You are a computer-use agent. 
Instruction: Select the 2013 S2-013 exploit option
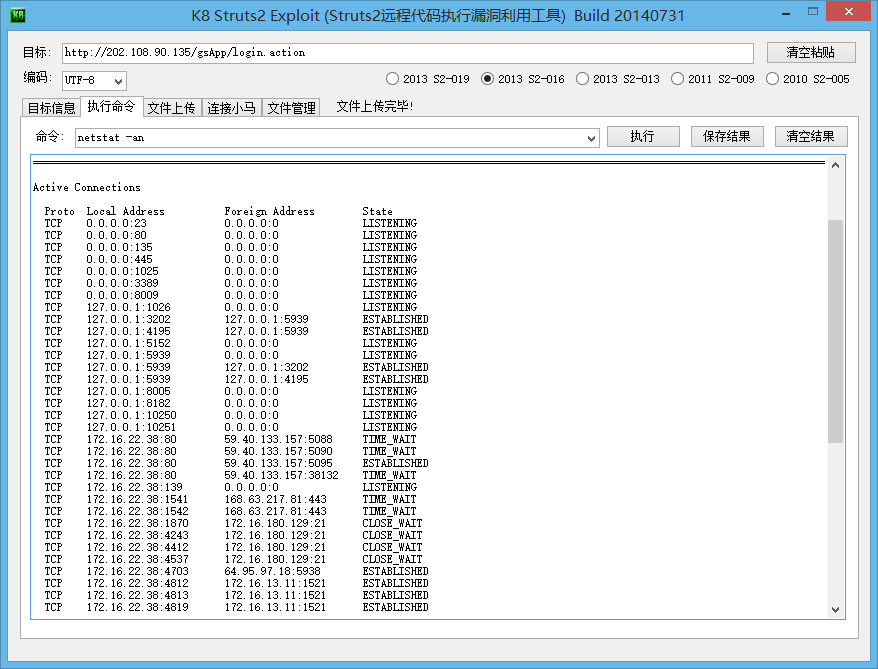pyautogui.click(x=618, y=79)
